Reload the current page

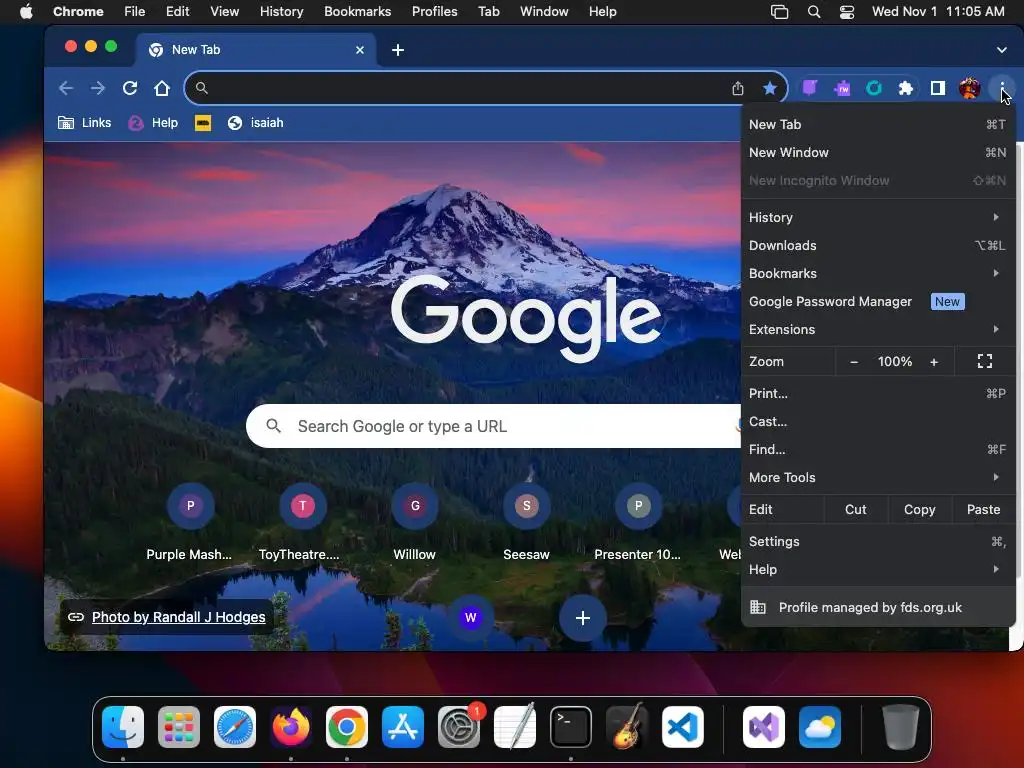[130, 88]
